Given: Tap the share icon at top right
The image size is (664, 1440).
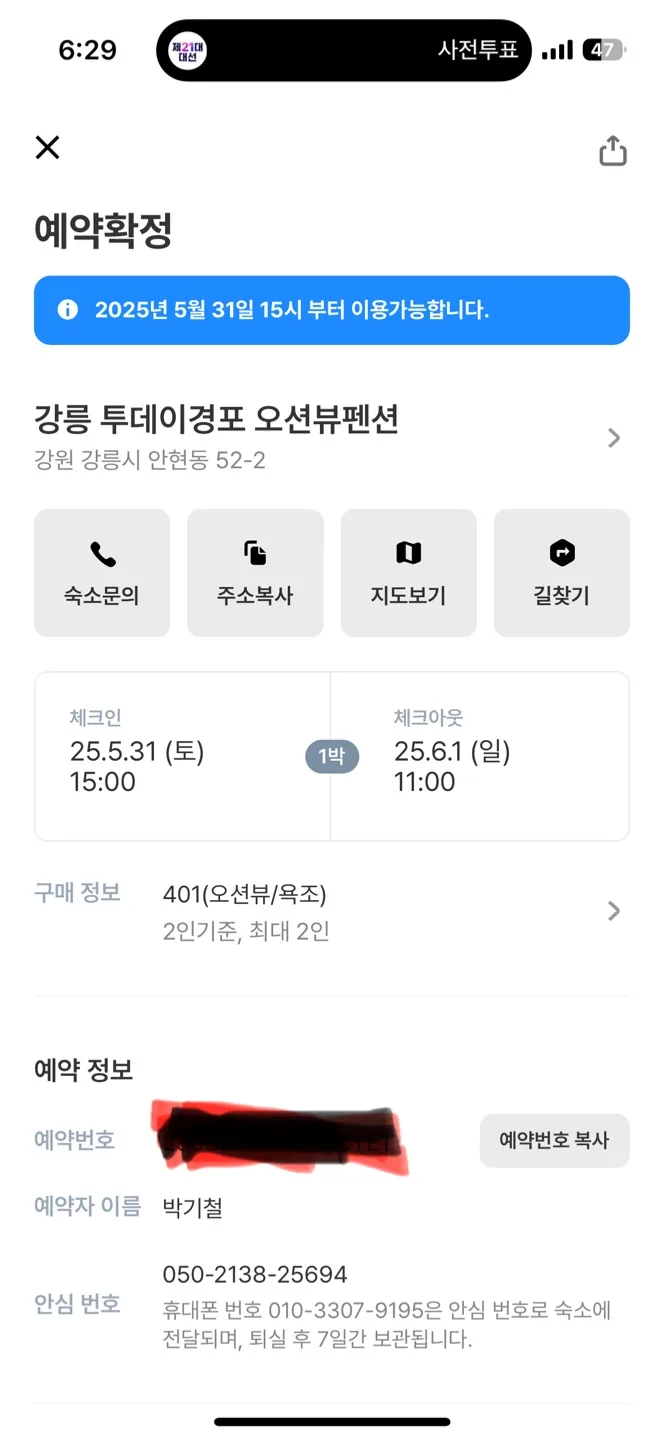Looking at the screenshot, I should coord(612,150).
